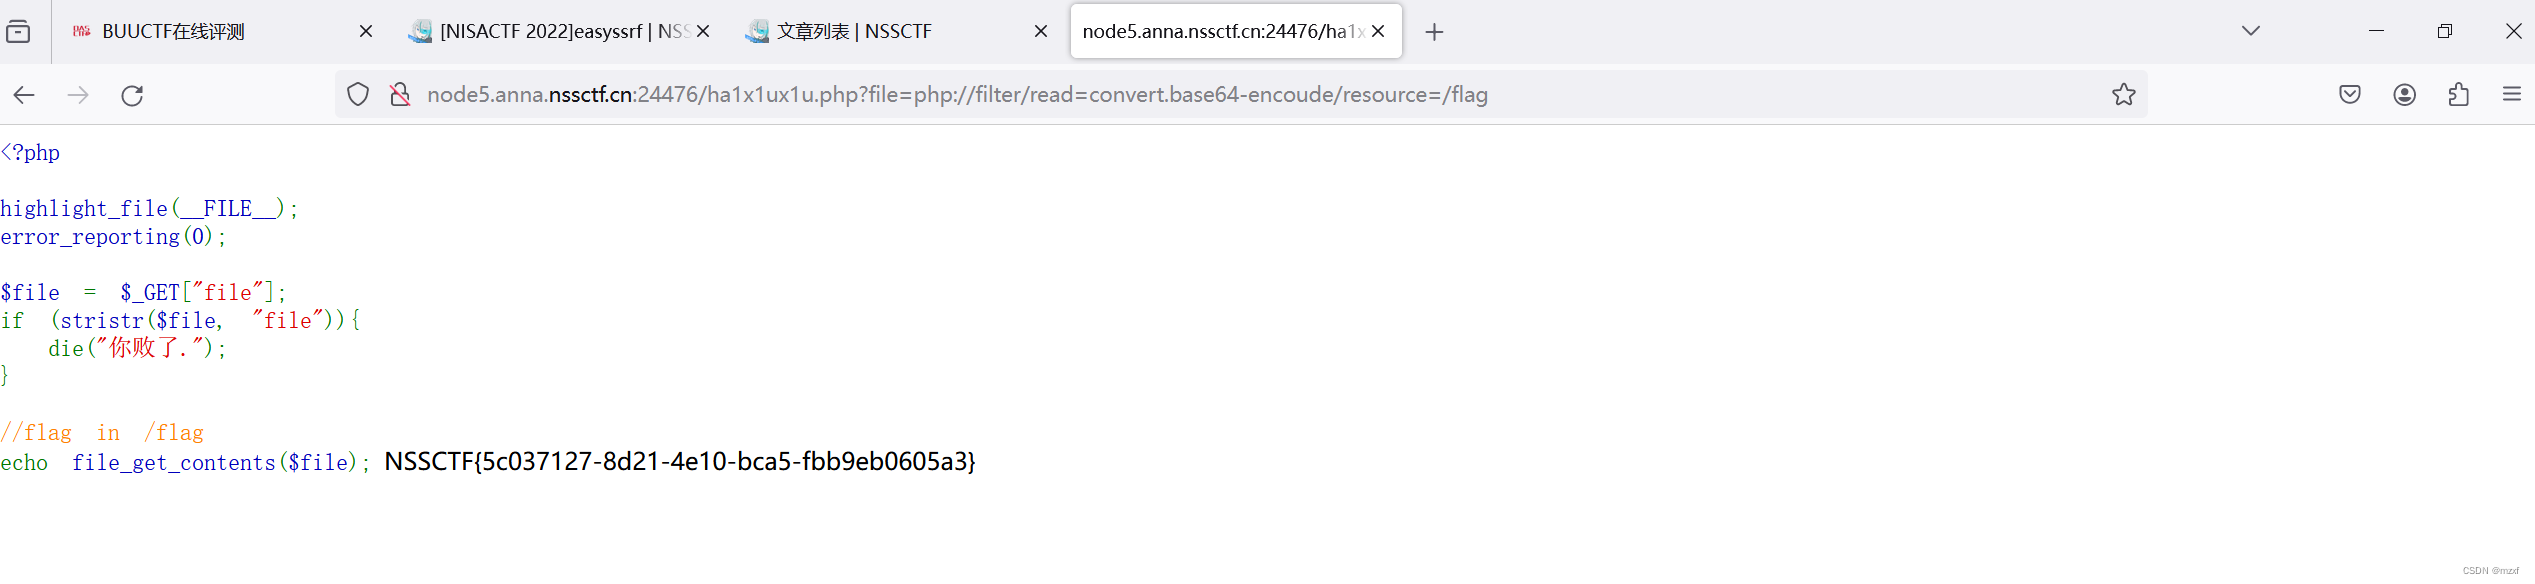Close the active node5.anna.nssctf.cn tab
The height and width of the screenshot is (584, 2535).
(1378, 31)
